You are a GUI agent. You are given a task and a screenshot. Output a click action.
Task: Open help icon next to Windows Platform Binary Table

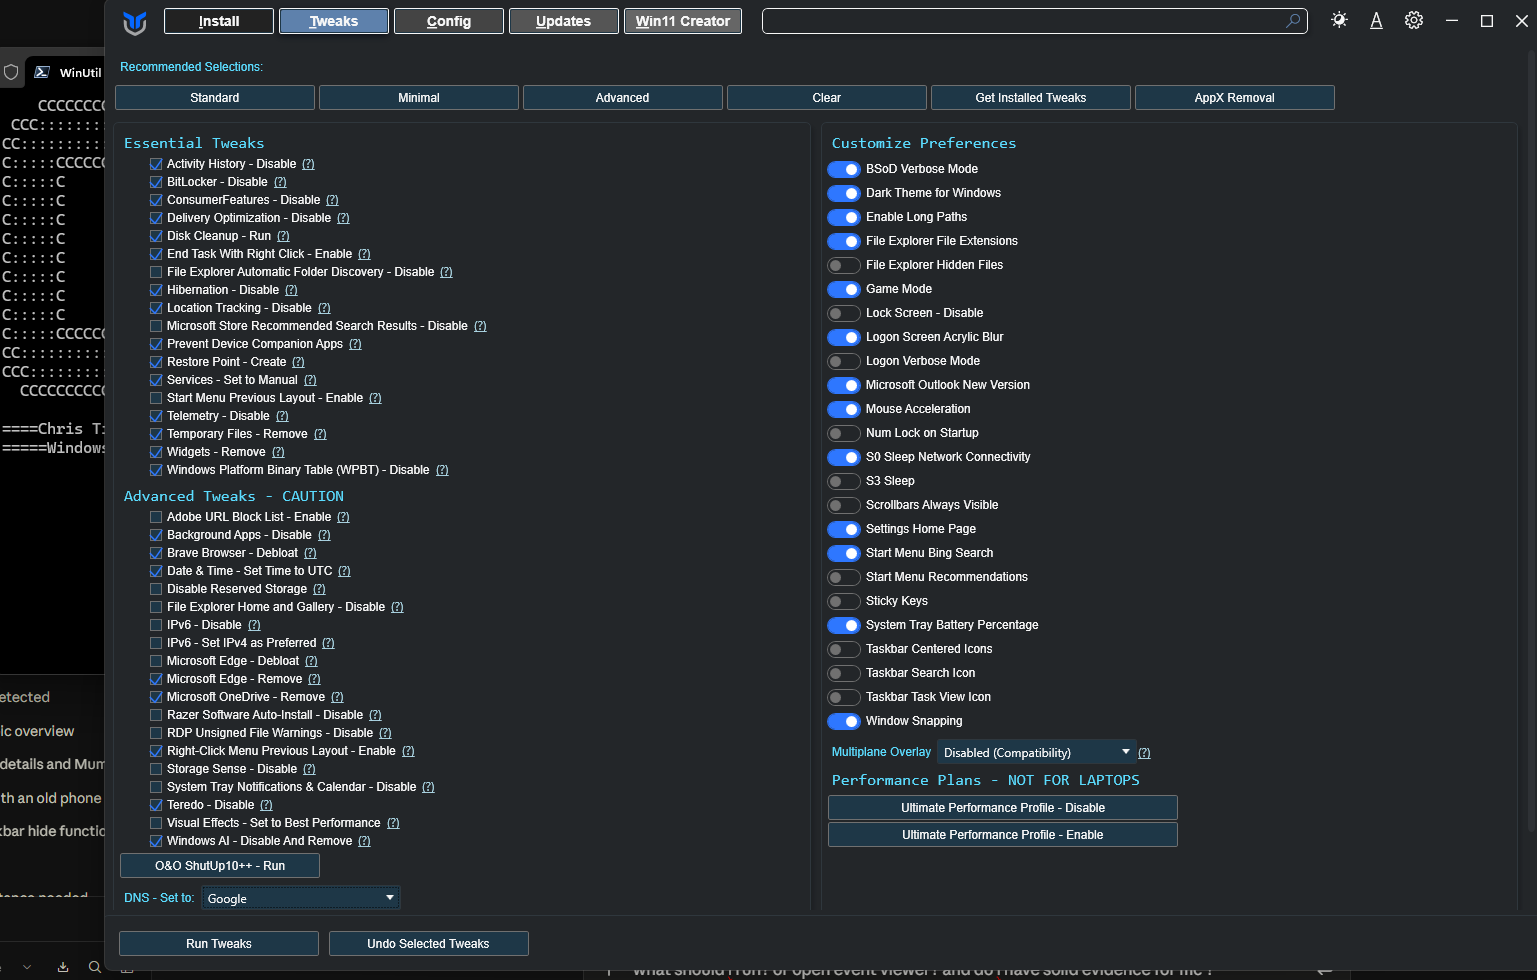442,470
